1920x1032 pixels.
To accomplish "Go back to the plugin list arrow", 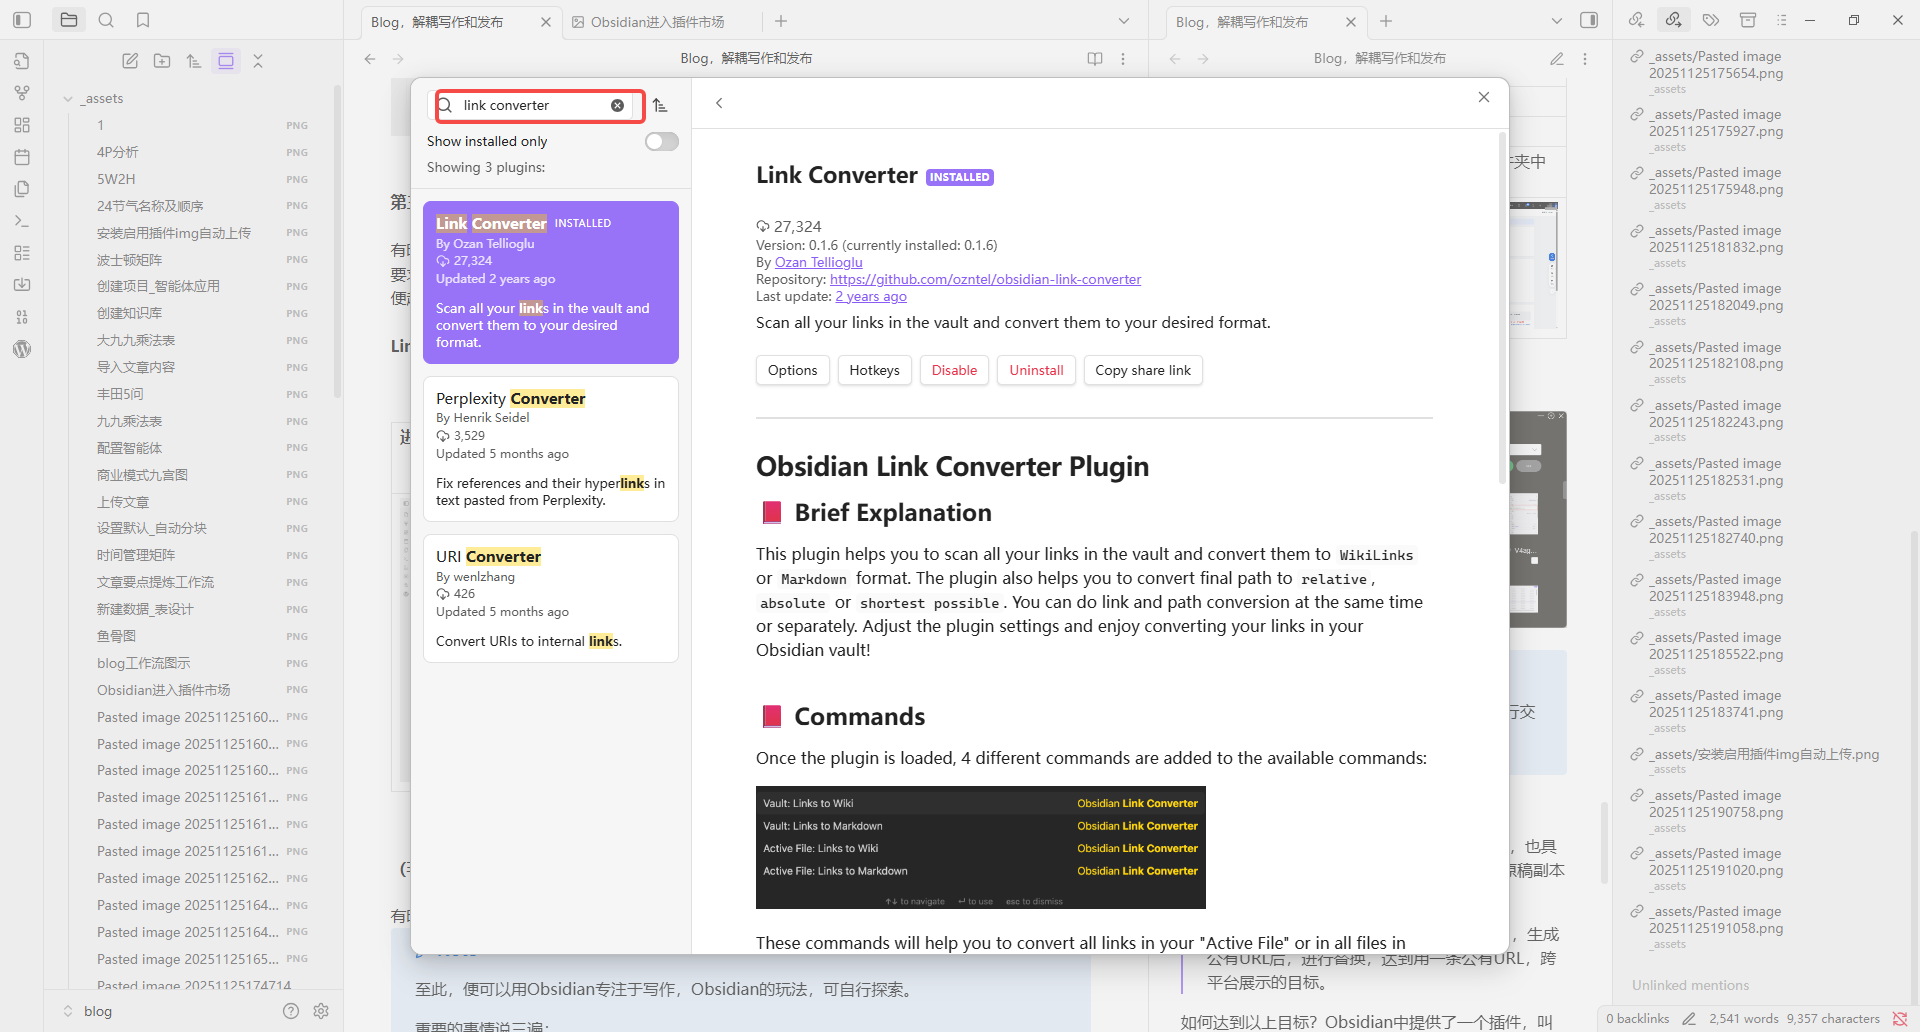I will pyautogui.click(x=719, y=103).
